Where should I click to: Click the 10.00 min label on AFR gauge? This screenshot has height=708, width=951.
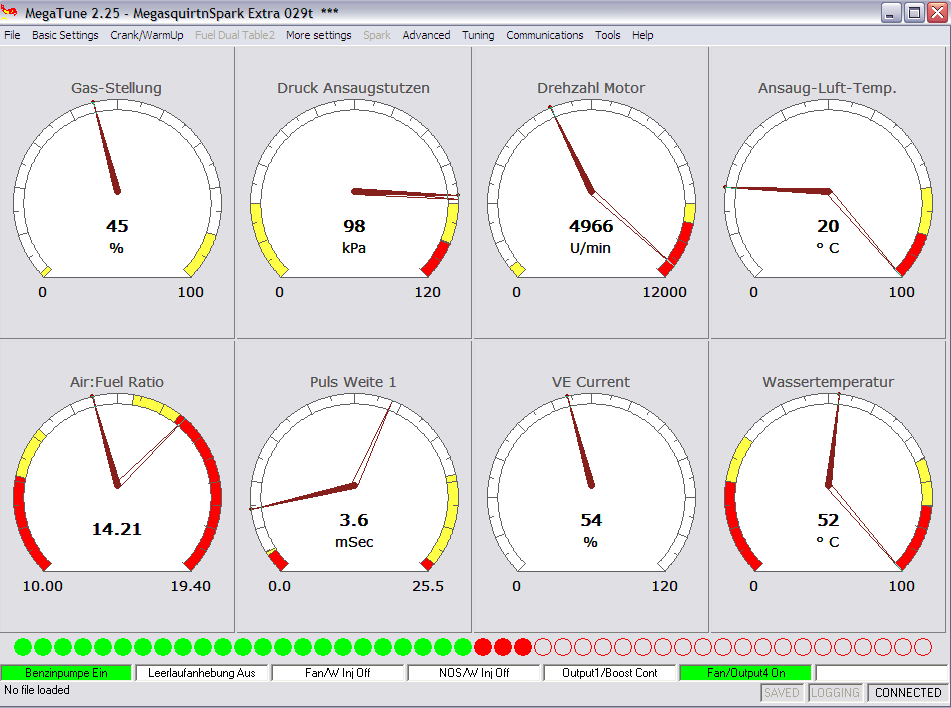point(42,586)
